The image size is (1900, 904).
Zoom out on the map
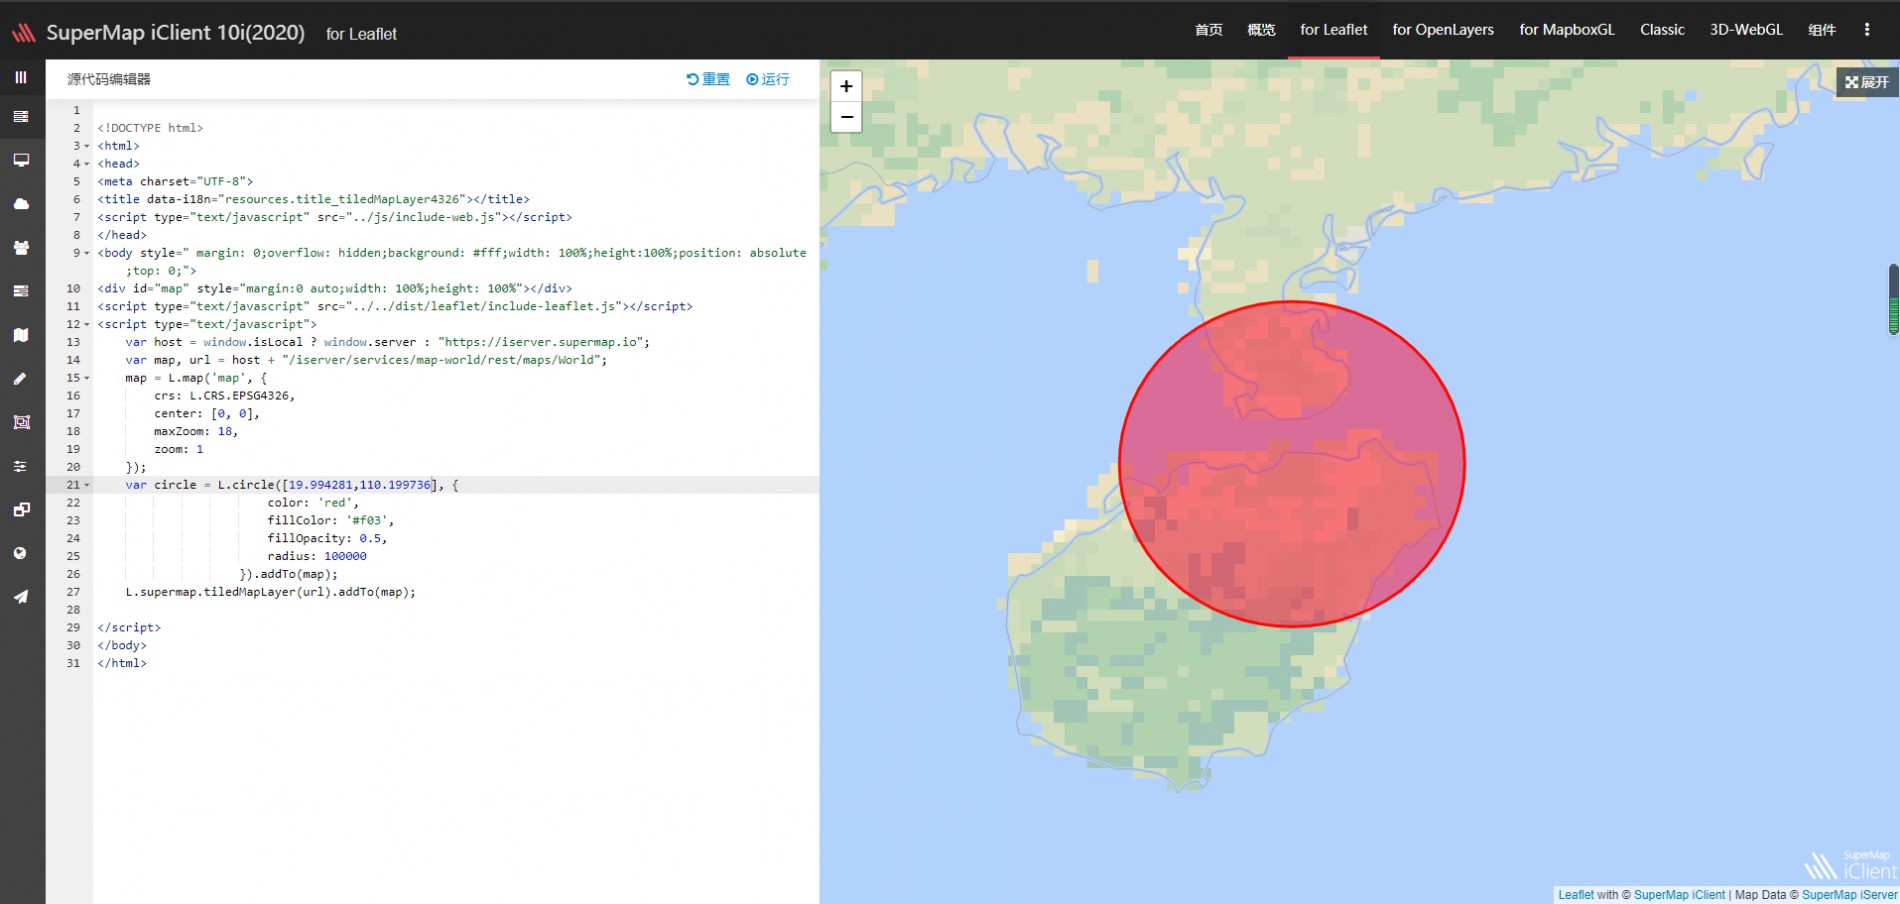(846, 117)
